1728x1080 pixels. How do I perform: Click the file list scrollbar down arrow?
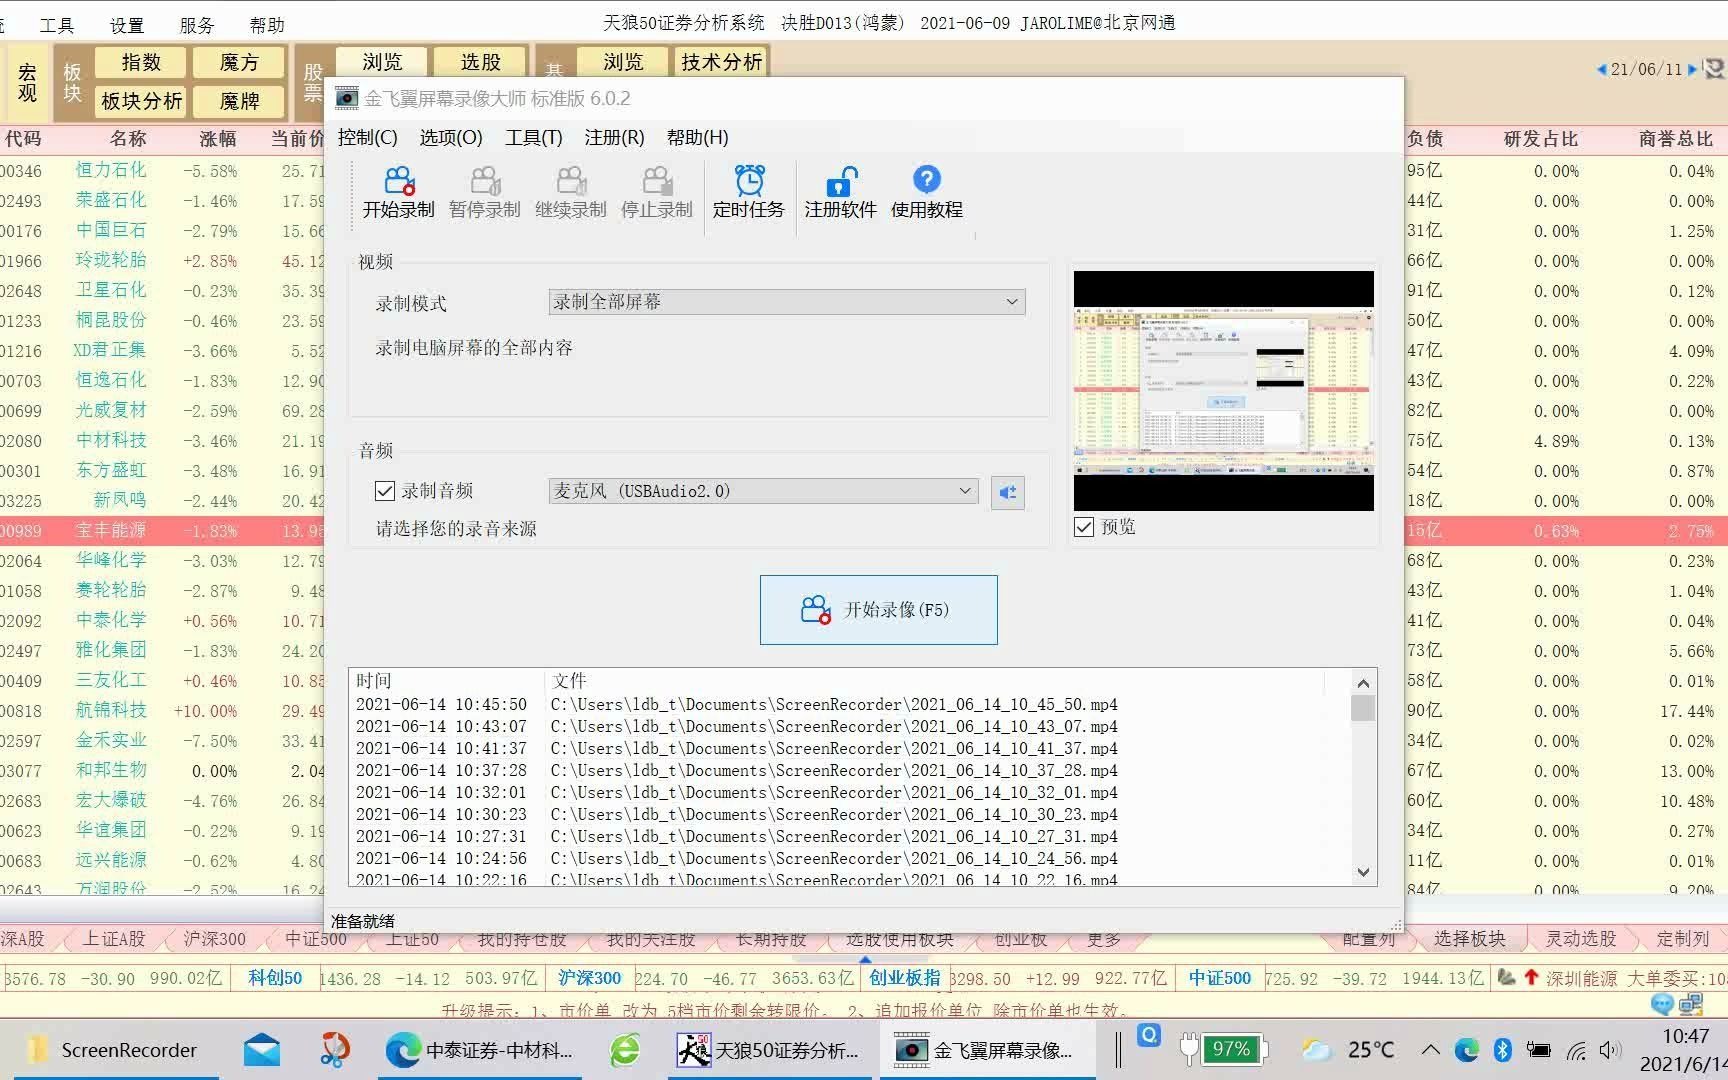(1363, 872)
